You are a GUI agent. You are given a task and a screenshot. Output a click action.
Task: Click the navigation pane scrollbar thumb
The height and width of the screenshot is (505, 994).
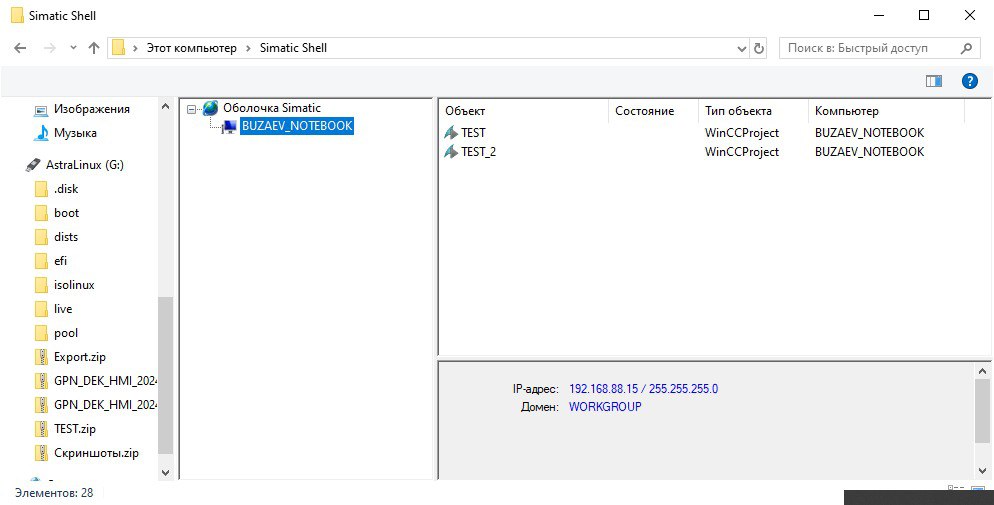tap(165, 375)
